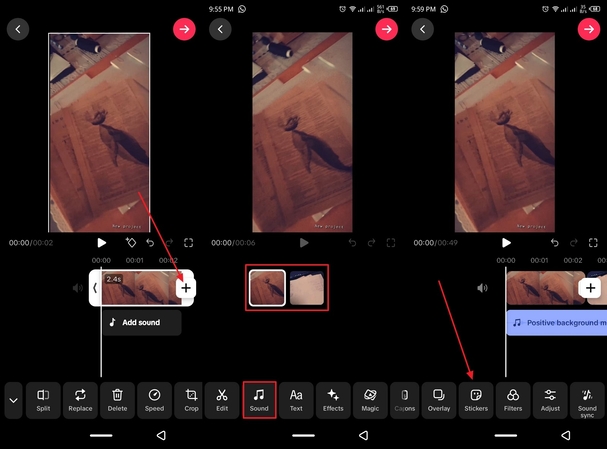607x449 pixels.
Task: Tap the red next arrow in right screen
Action: pyautogui.click(x=589, y=29)
